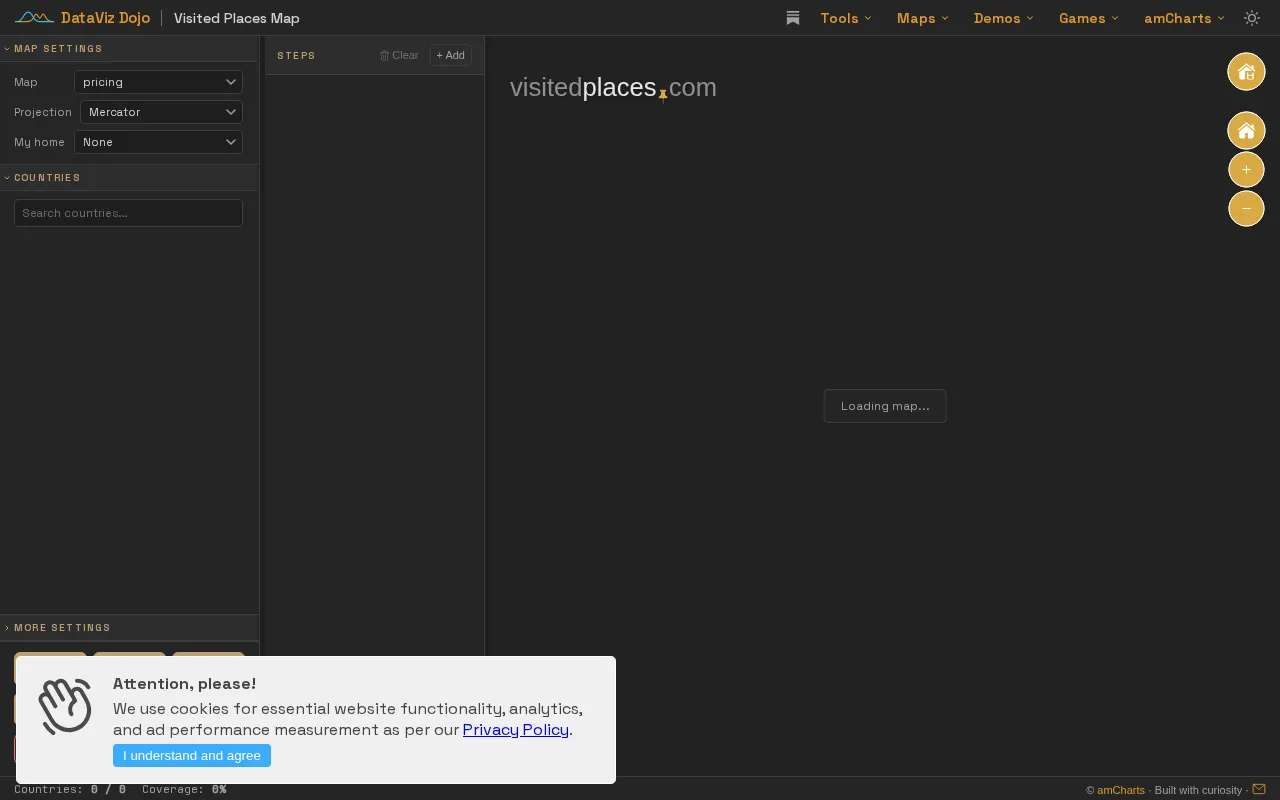Screen dimensions: 1280x800
Task: Add a new step
Action: (x=450, y=55)
